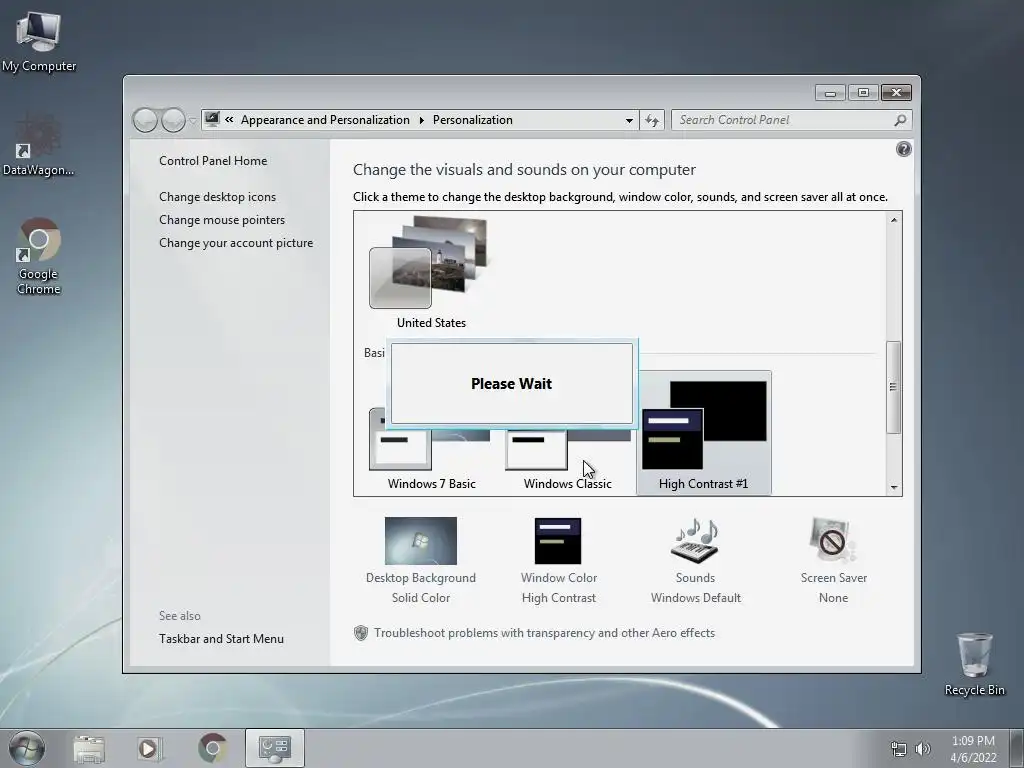The image size is (1024, 768).
Task: Go to Appearance and Personalization breadcrumb
Action: (325, 120)
